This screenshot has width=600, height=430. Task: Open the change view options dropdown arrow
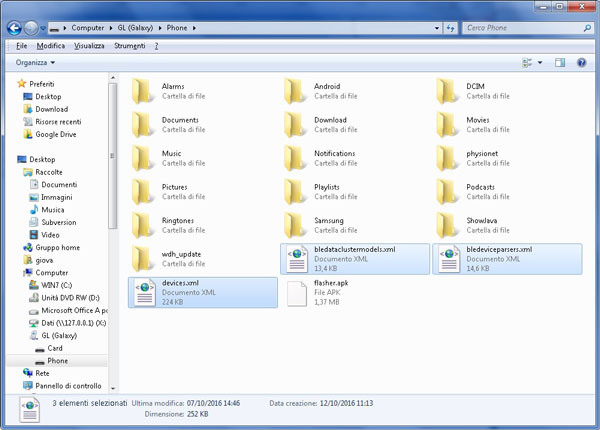tap(541, 63)
